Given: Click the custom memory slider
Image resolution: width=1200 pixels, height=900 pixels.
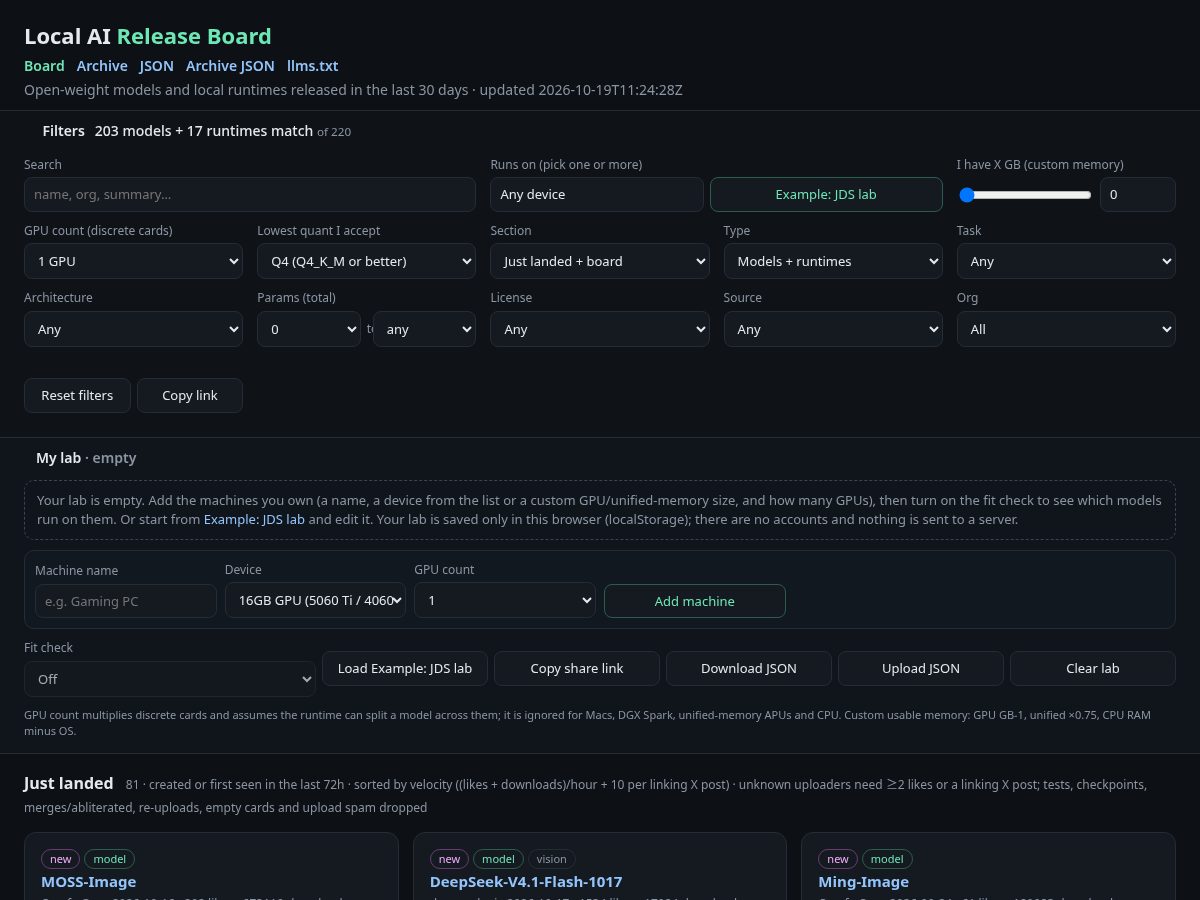Looking at the screenshot, I should (1025, 195).
